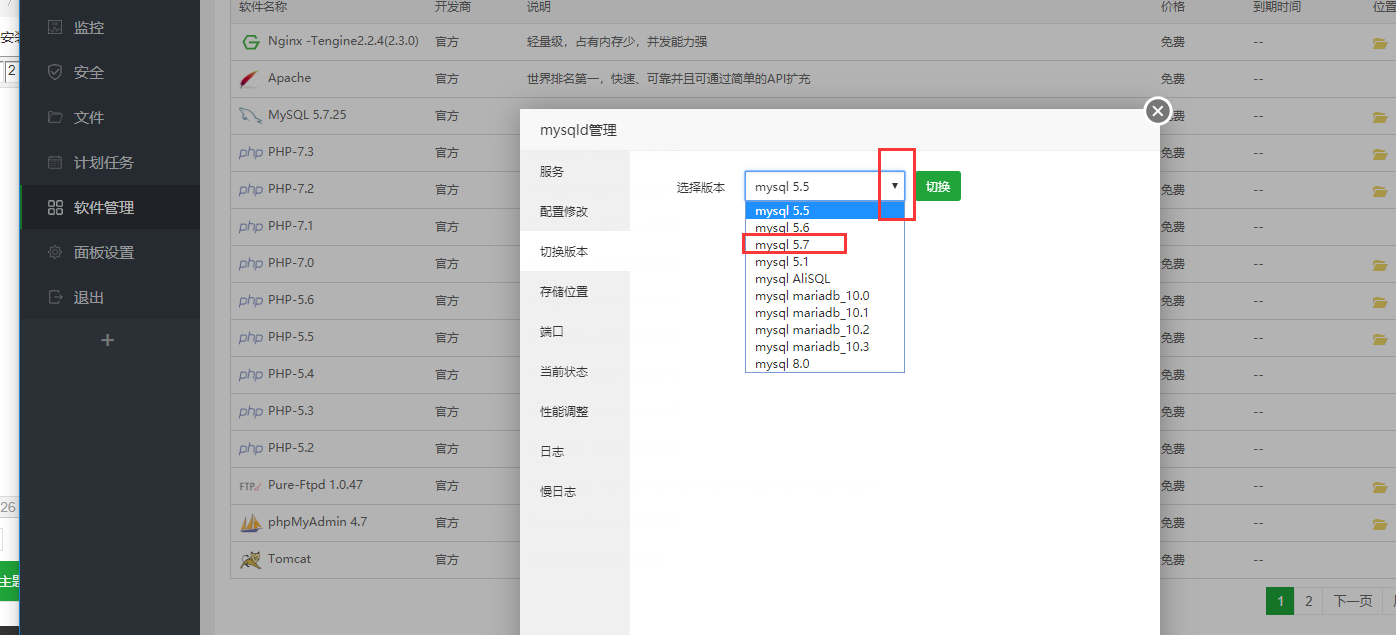The width and height of the screenshot is (1396, 635).
Task: Click the MySQL dolphin icon
Action: point(250,116)
